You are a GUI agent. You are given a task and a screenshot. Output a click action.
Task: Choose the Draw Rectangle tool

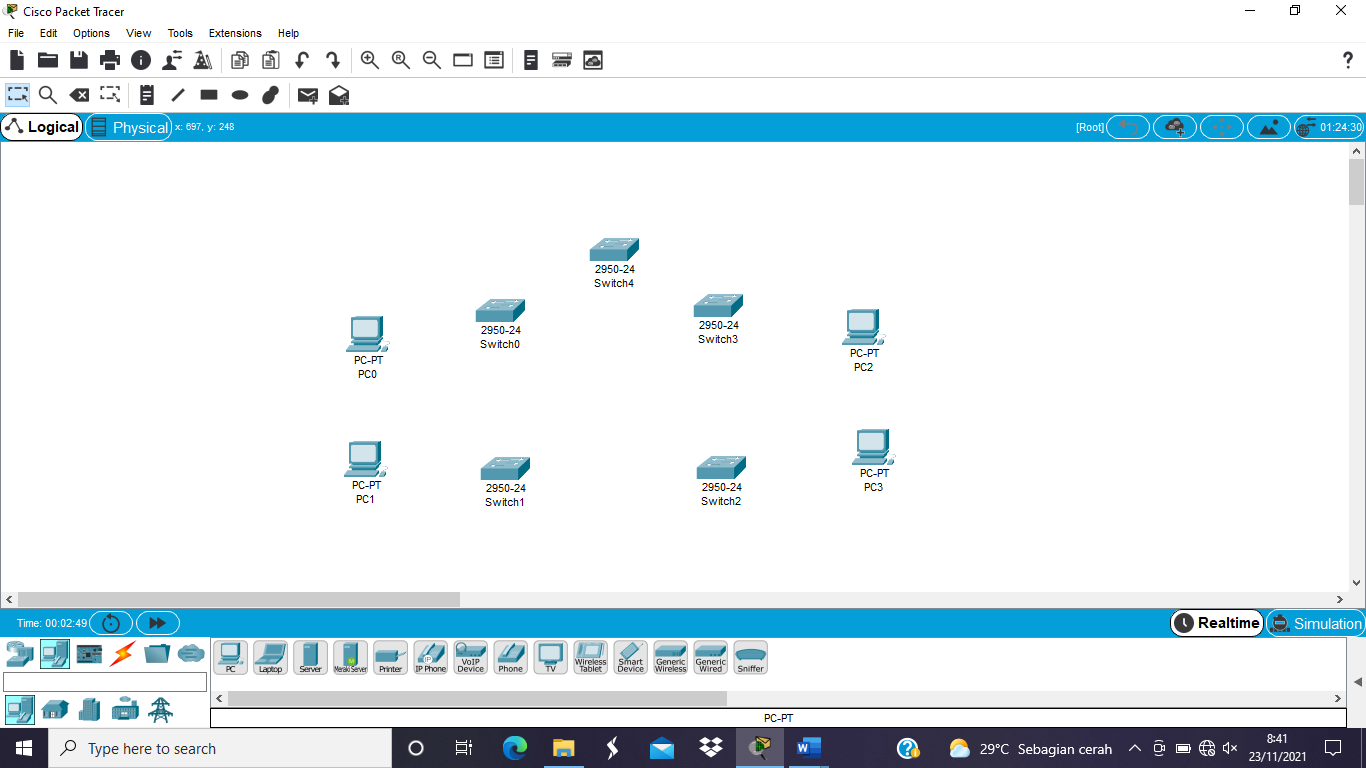tap(209, 95)
